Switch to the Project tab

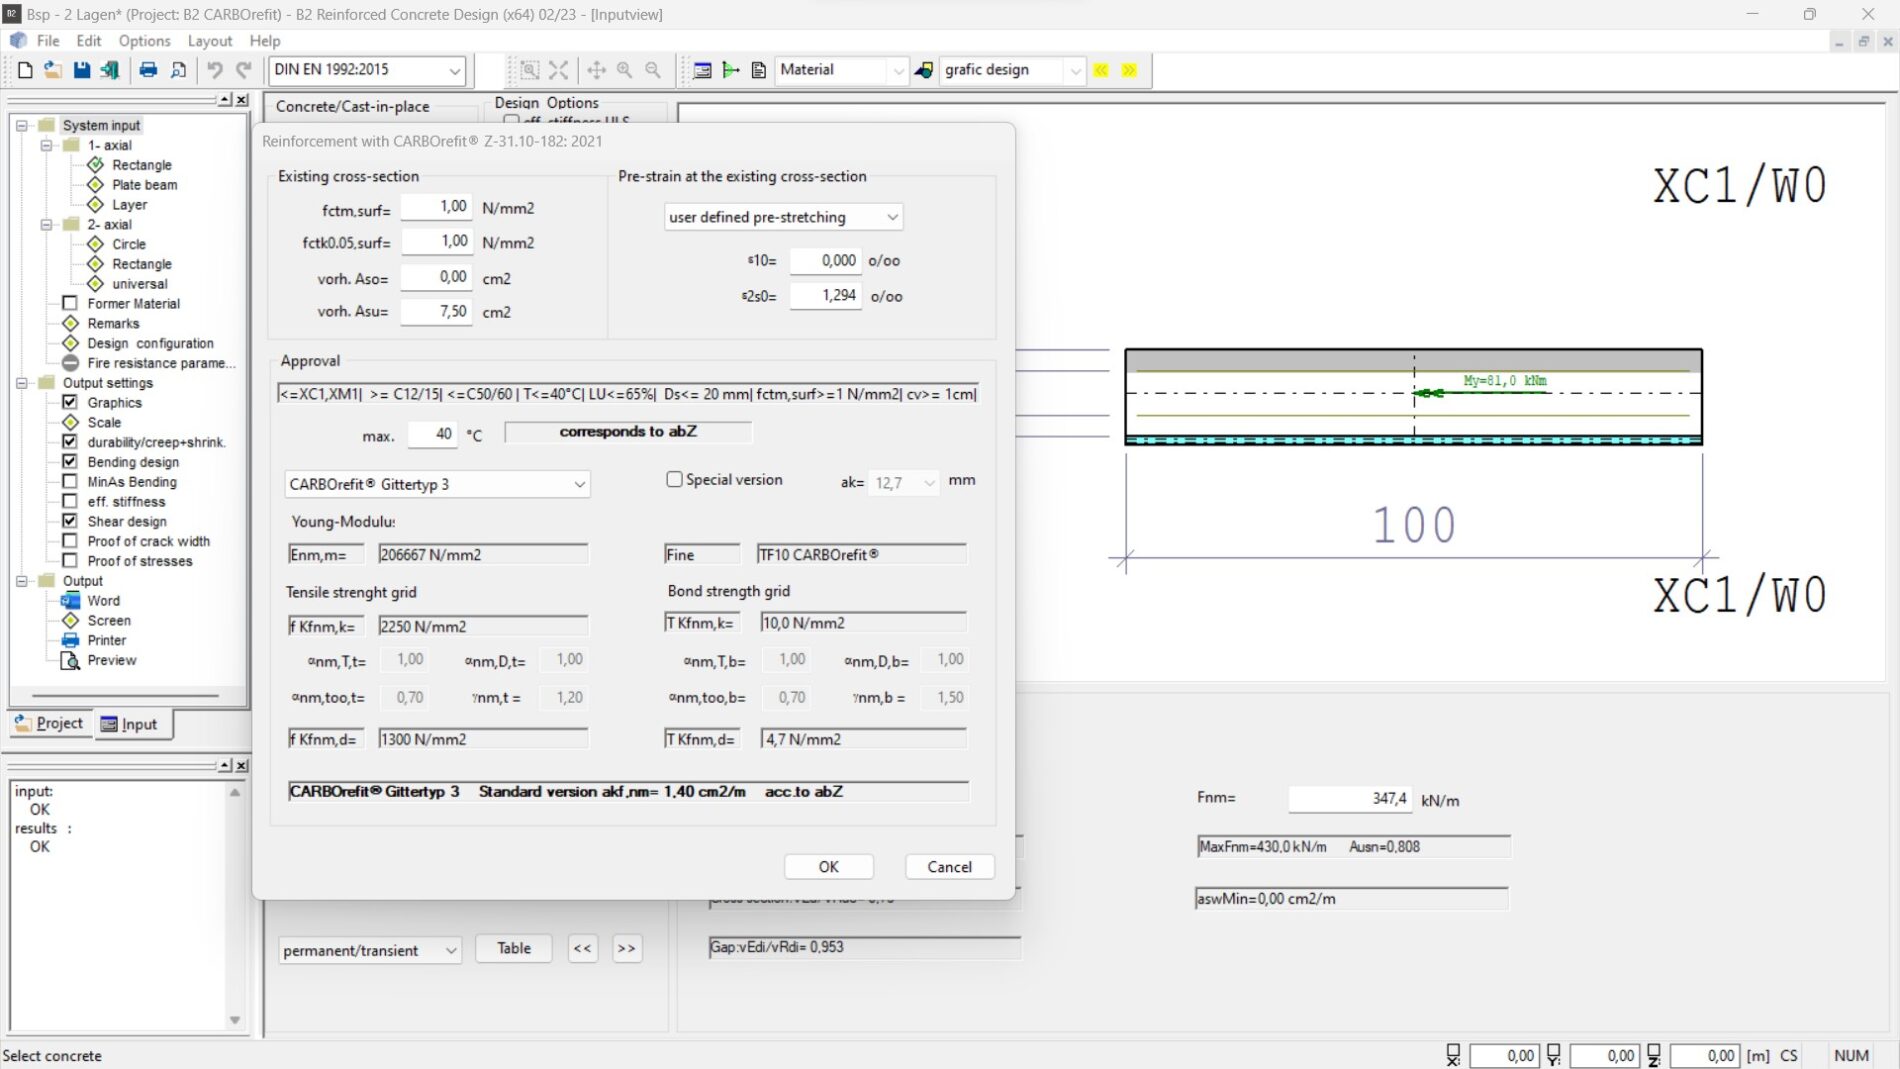tap(50, 723)
